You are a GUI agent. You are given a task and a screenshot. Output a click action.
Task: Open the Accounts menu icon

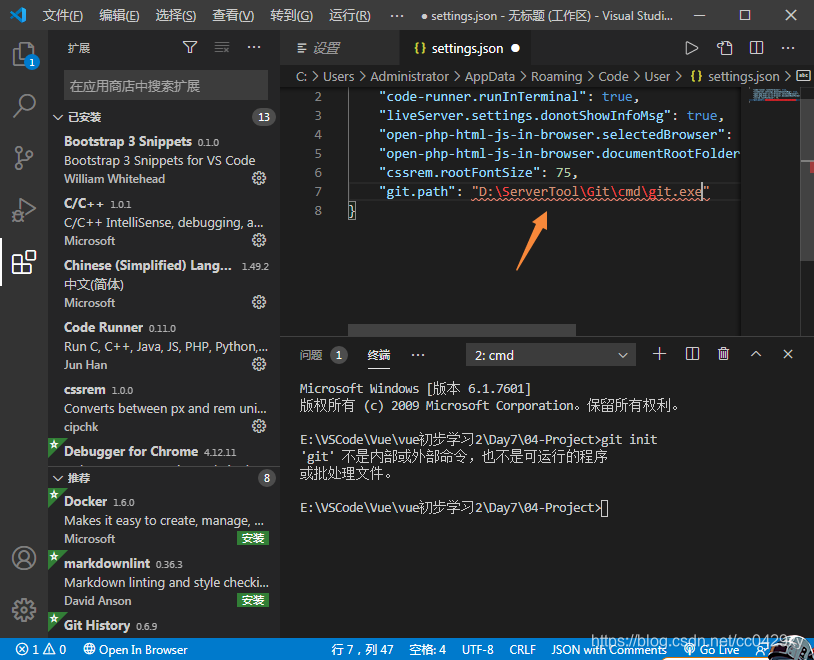[x=24, y=558]
